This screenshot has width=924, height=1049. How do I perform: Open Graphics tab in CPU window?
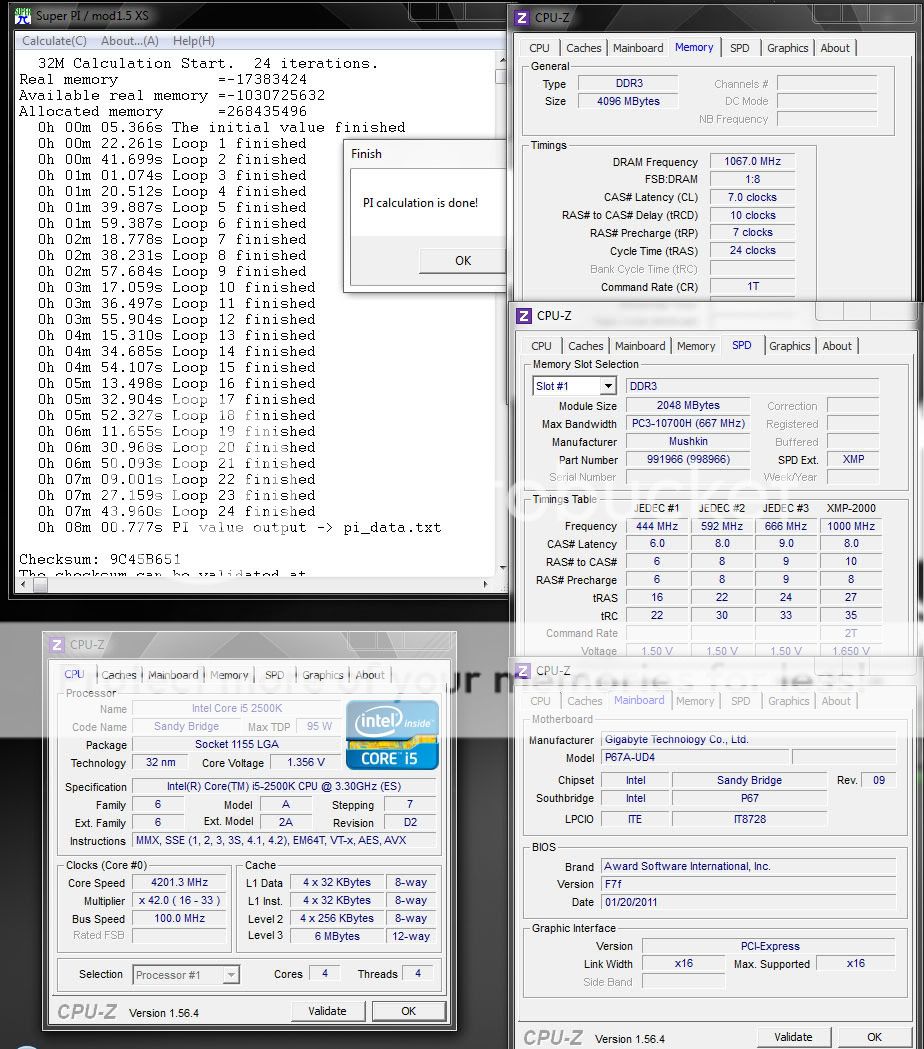322,675
